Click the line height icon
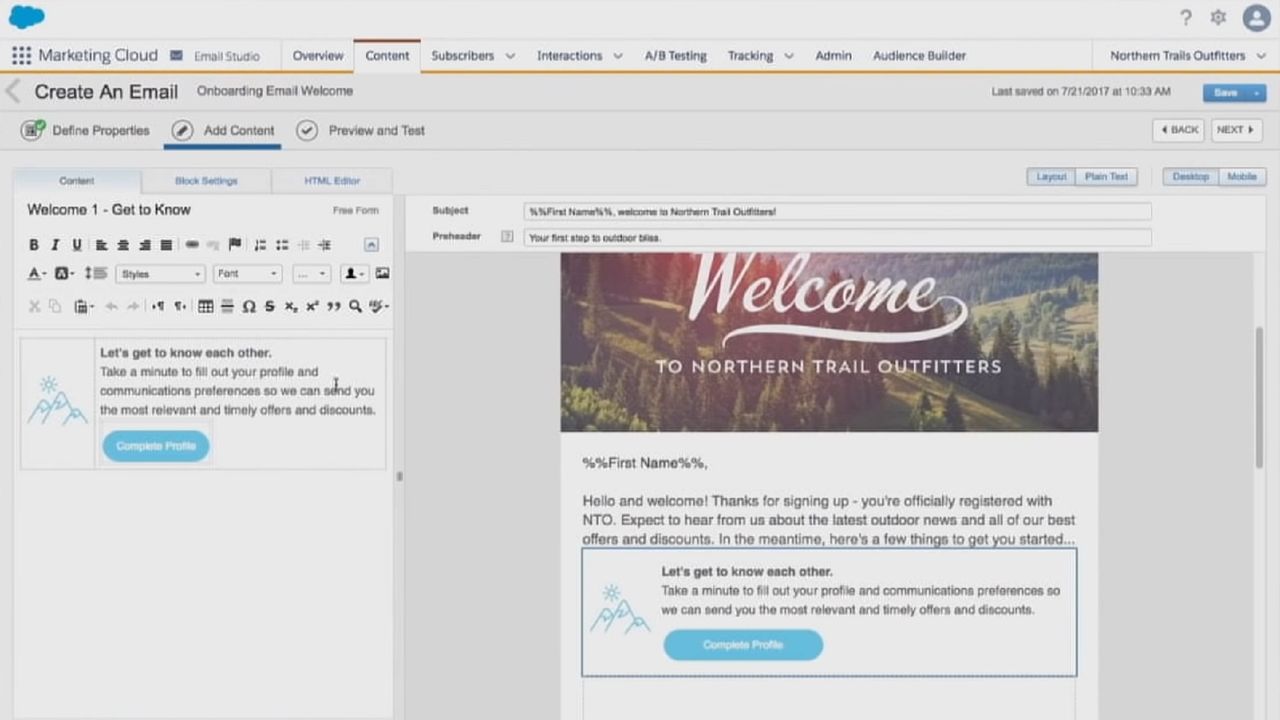The height and width of the screenshot is (720, 1280). pos(95,274)
